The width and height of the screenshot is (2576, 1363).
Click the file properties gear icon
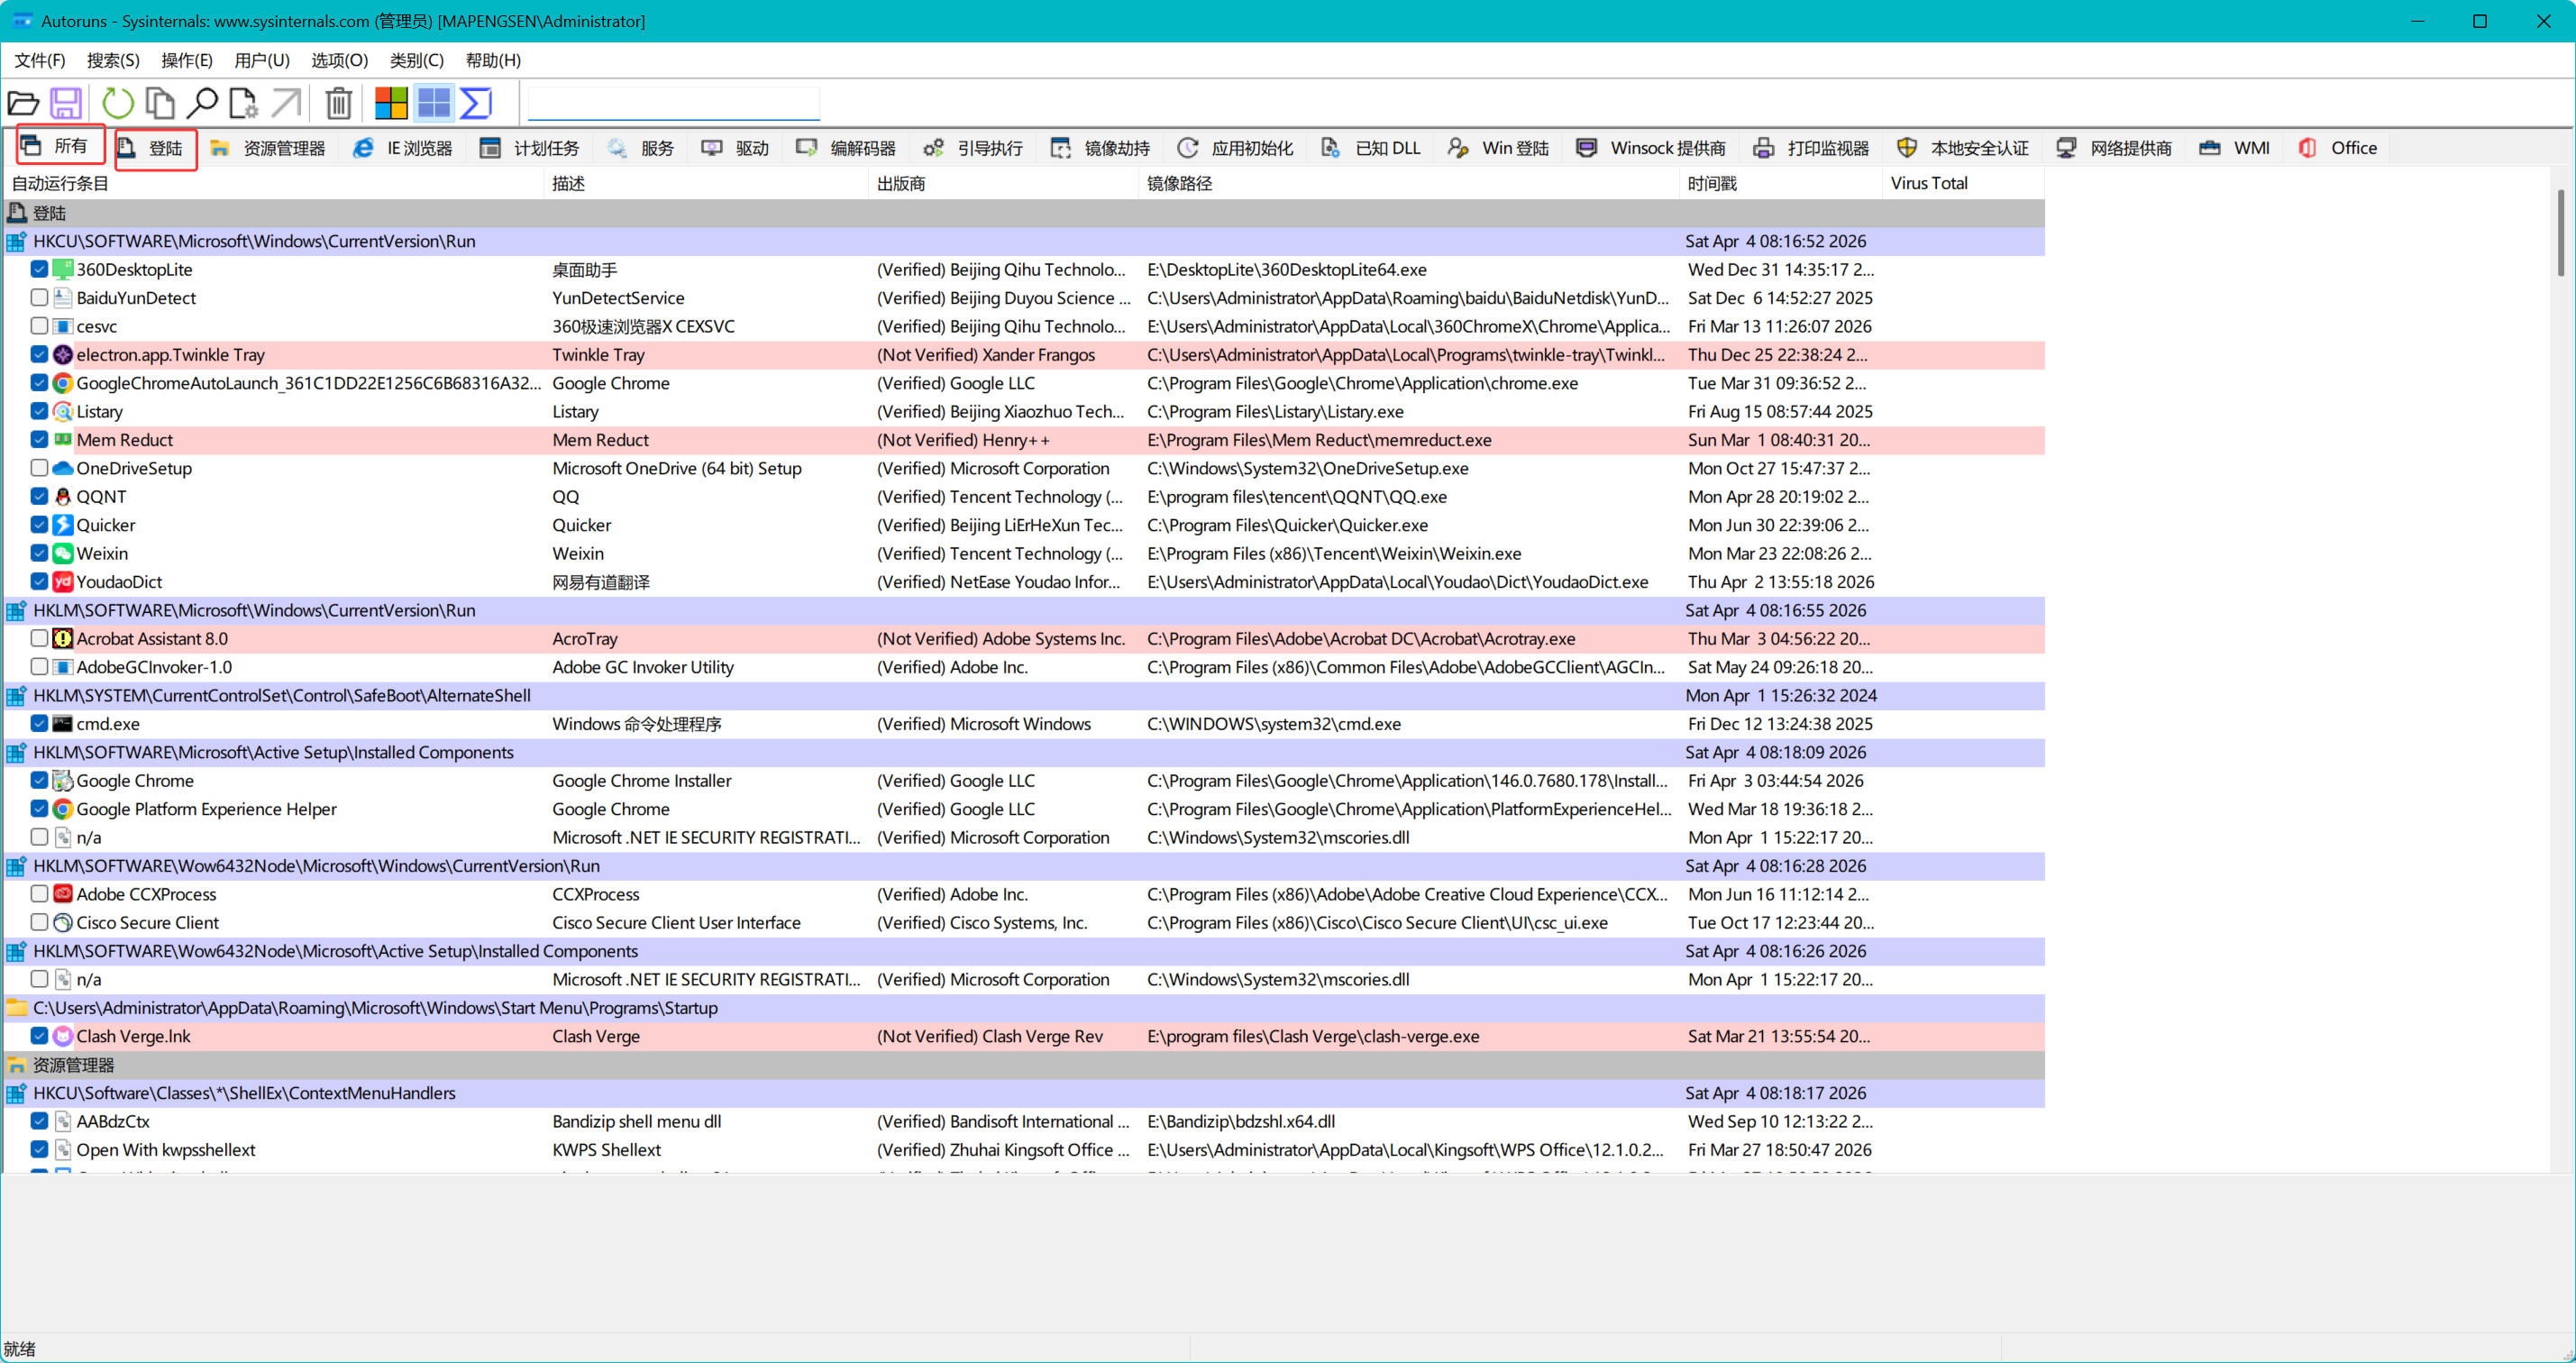pos(243,103)
